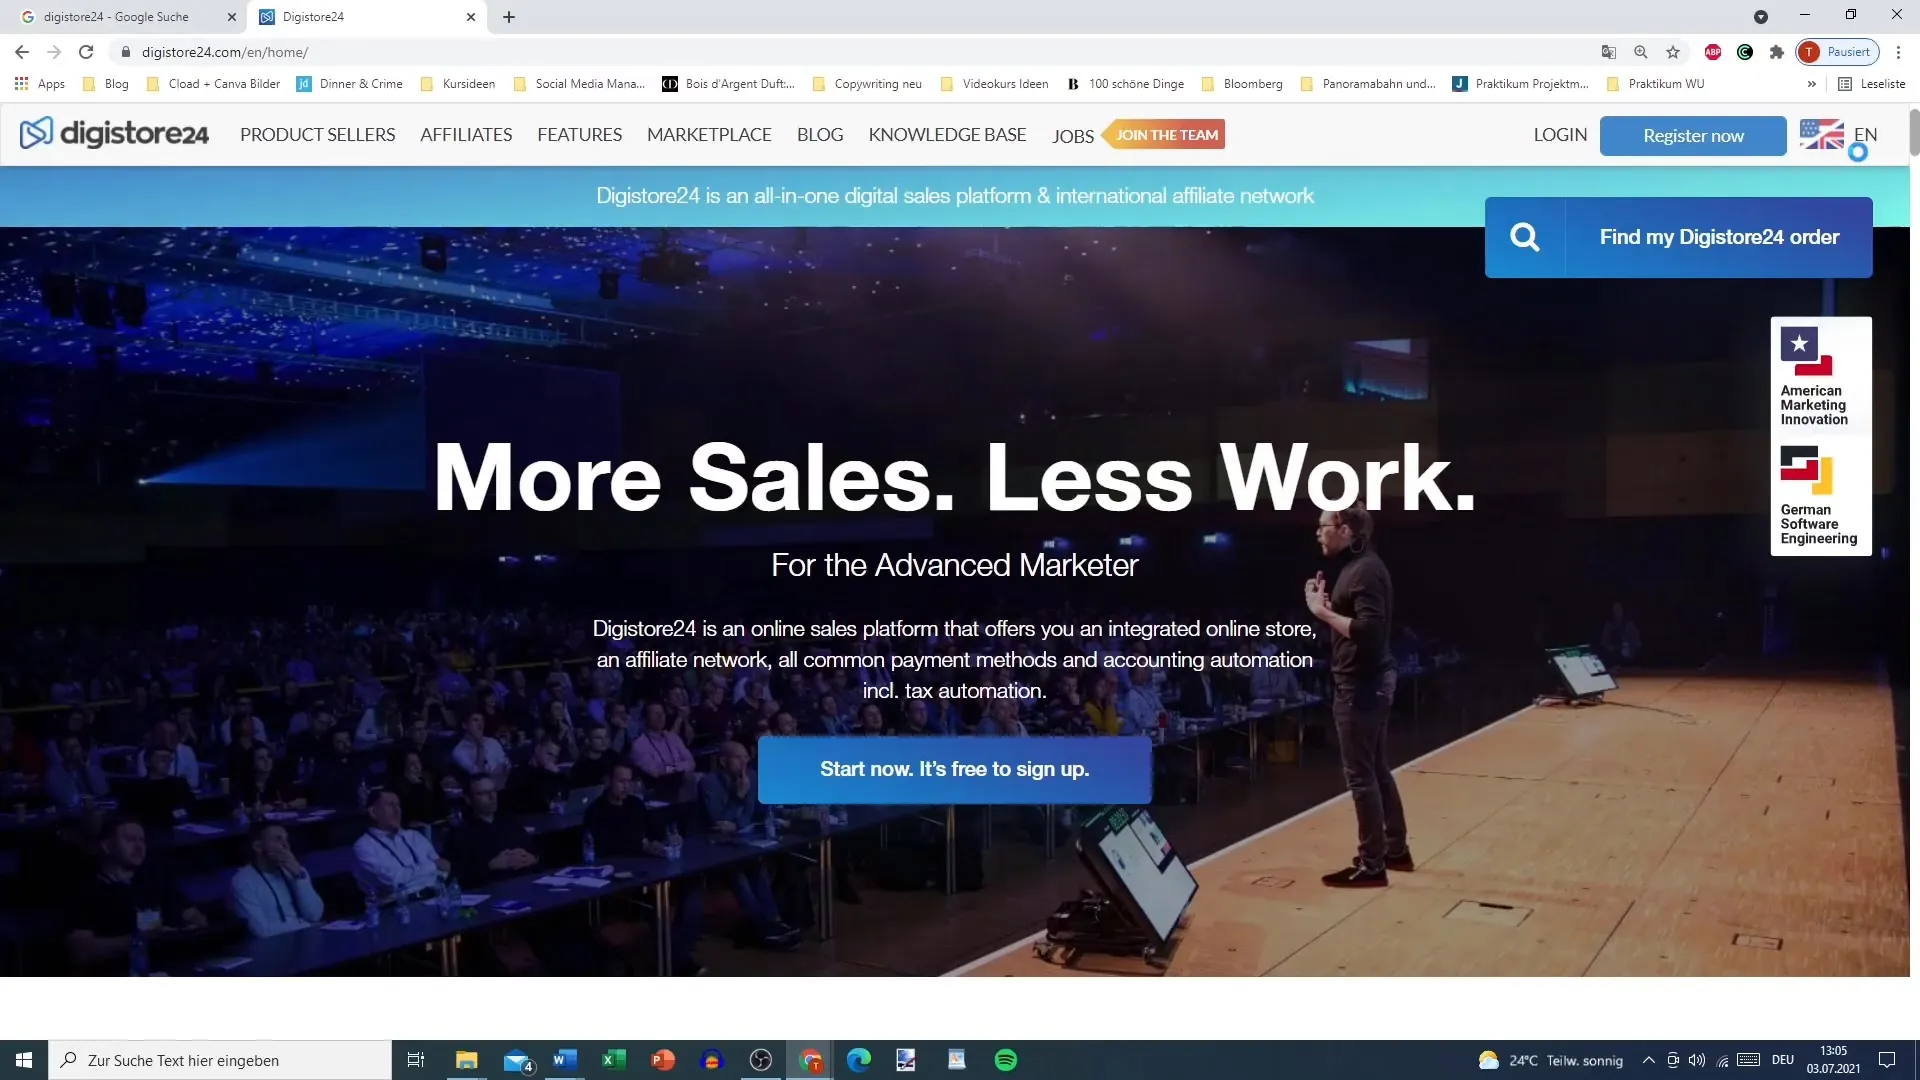Click the German Software Engineering badge

point(1816,495)
